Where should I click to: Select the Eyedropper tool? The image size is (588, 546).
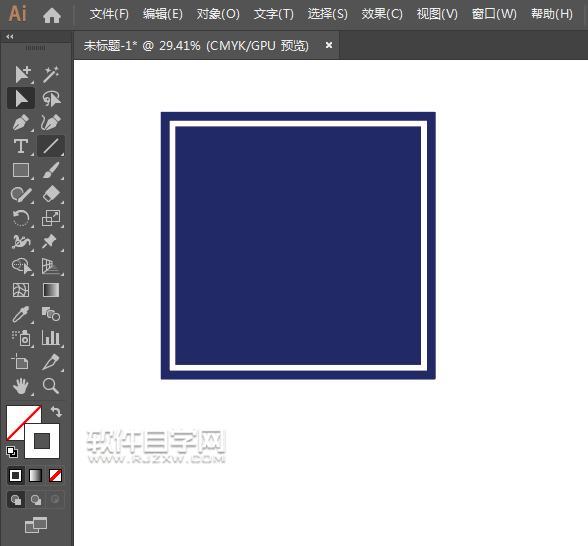point(21,314)
